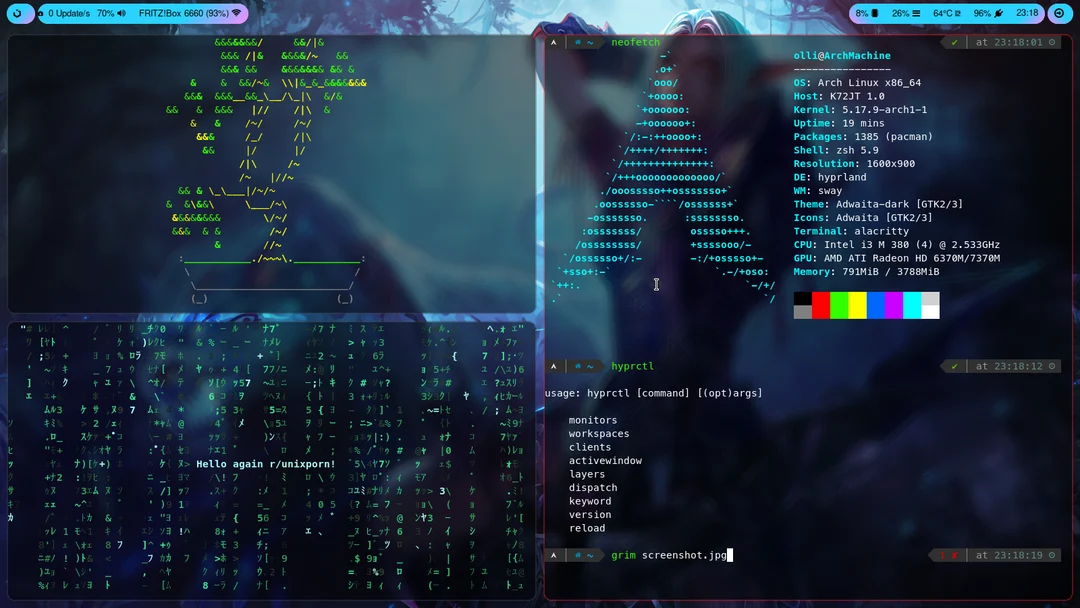The image size is (1080, 608).
Task: Expand the chevron on the hyprctl prompt
Action: [x=553, y=366]
